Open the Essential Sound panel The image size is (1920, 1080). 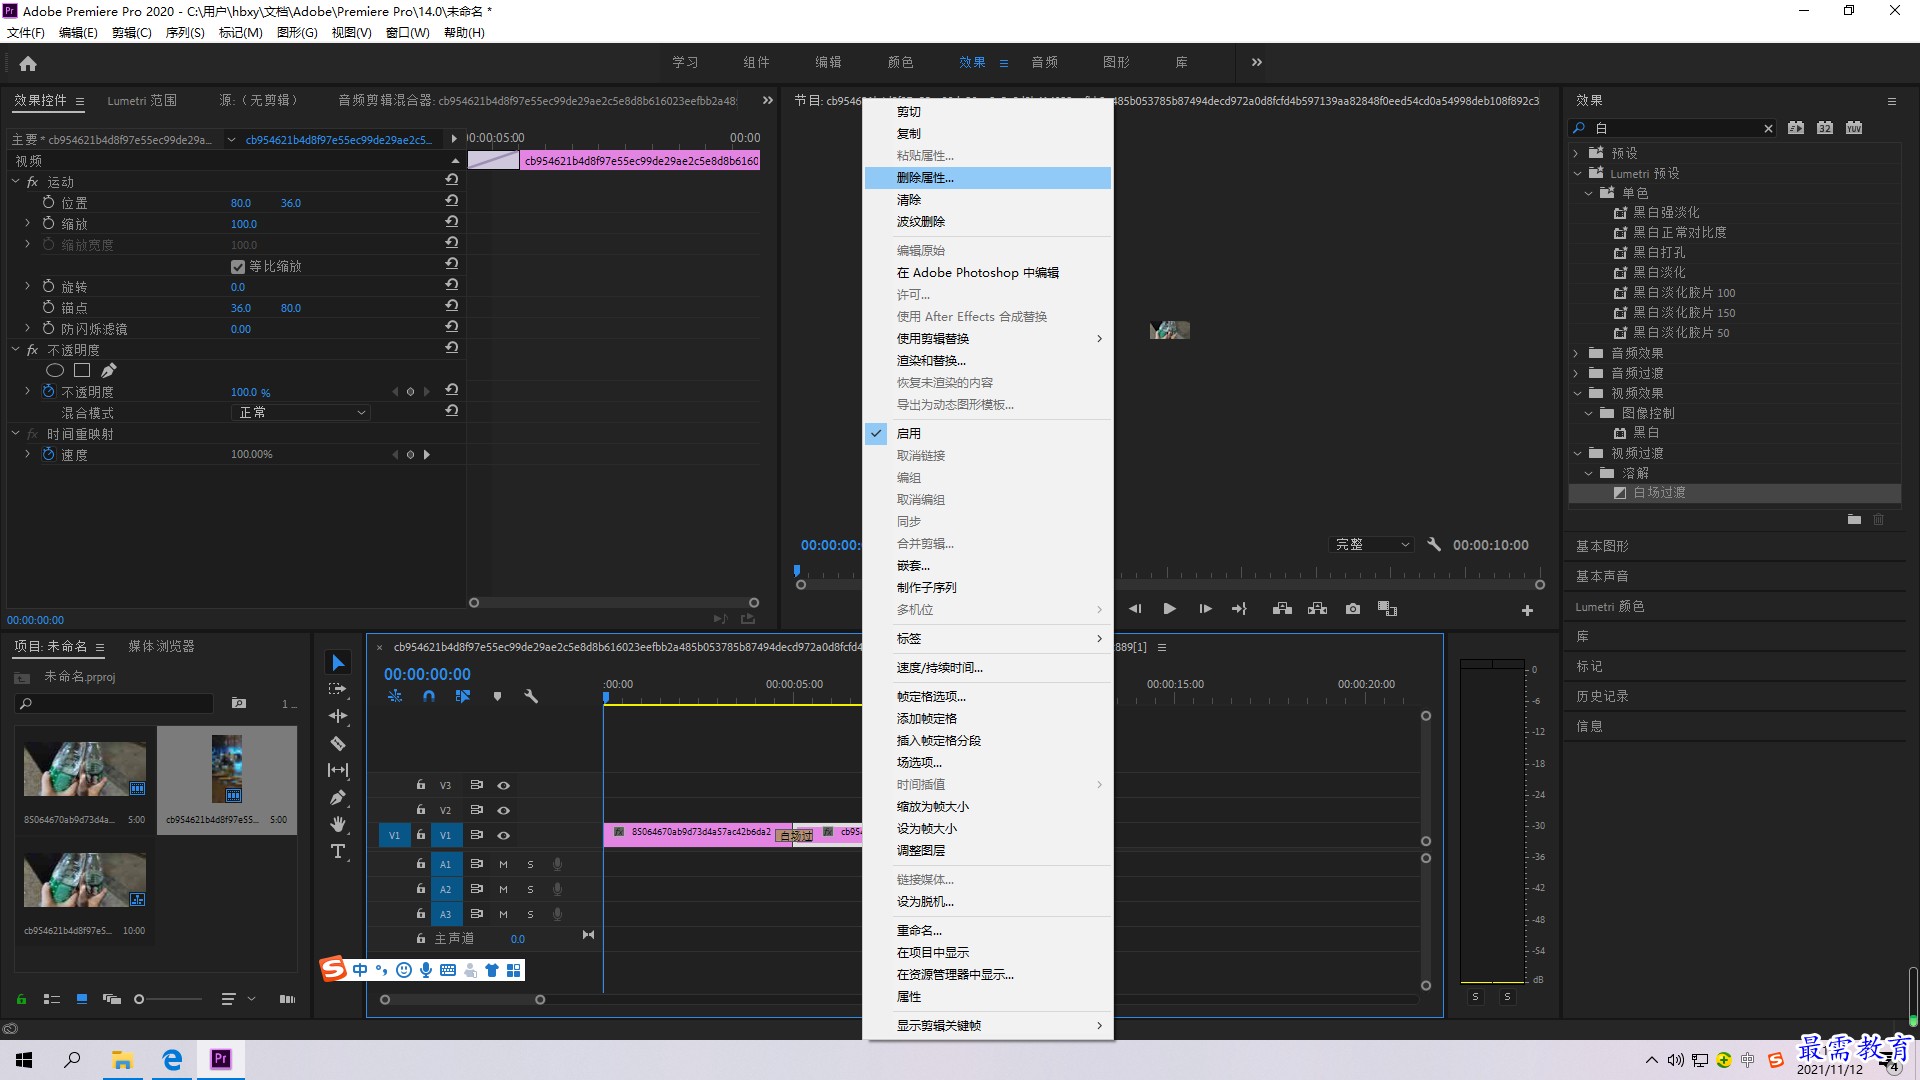coord(1602,576)
